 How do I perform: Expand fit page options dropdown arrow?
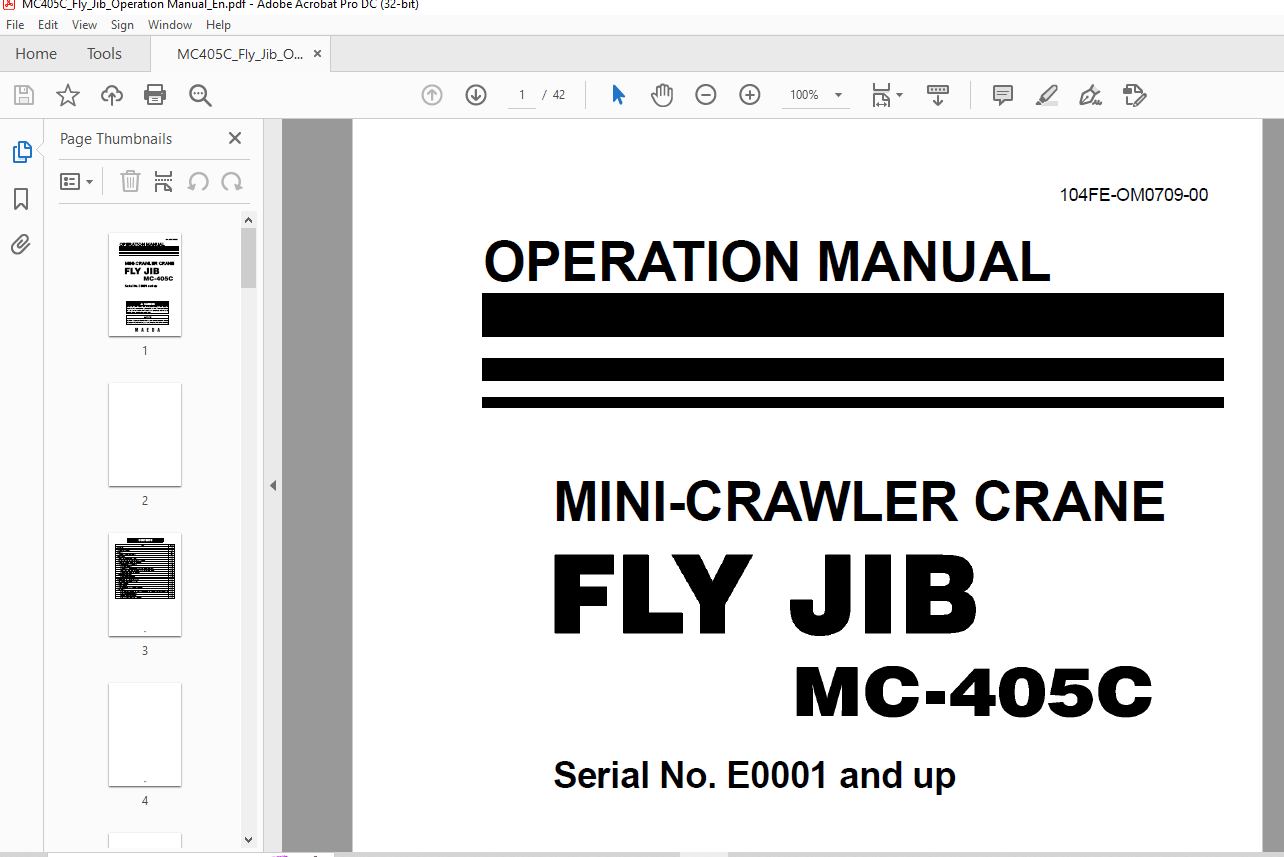[x=899, y=95]
